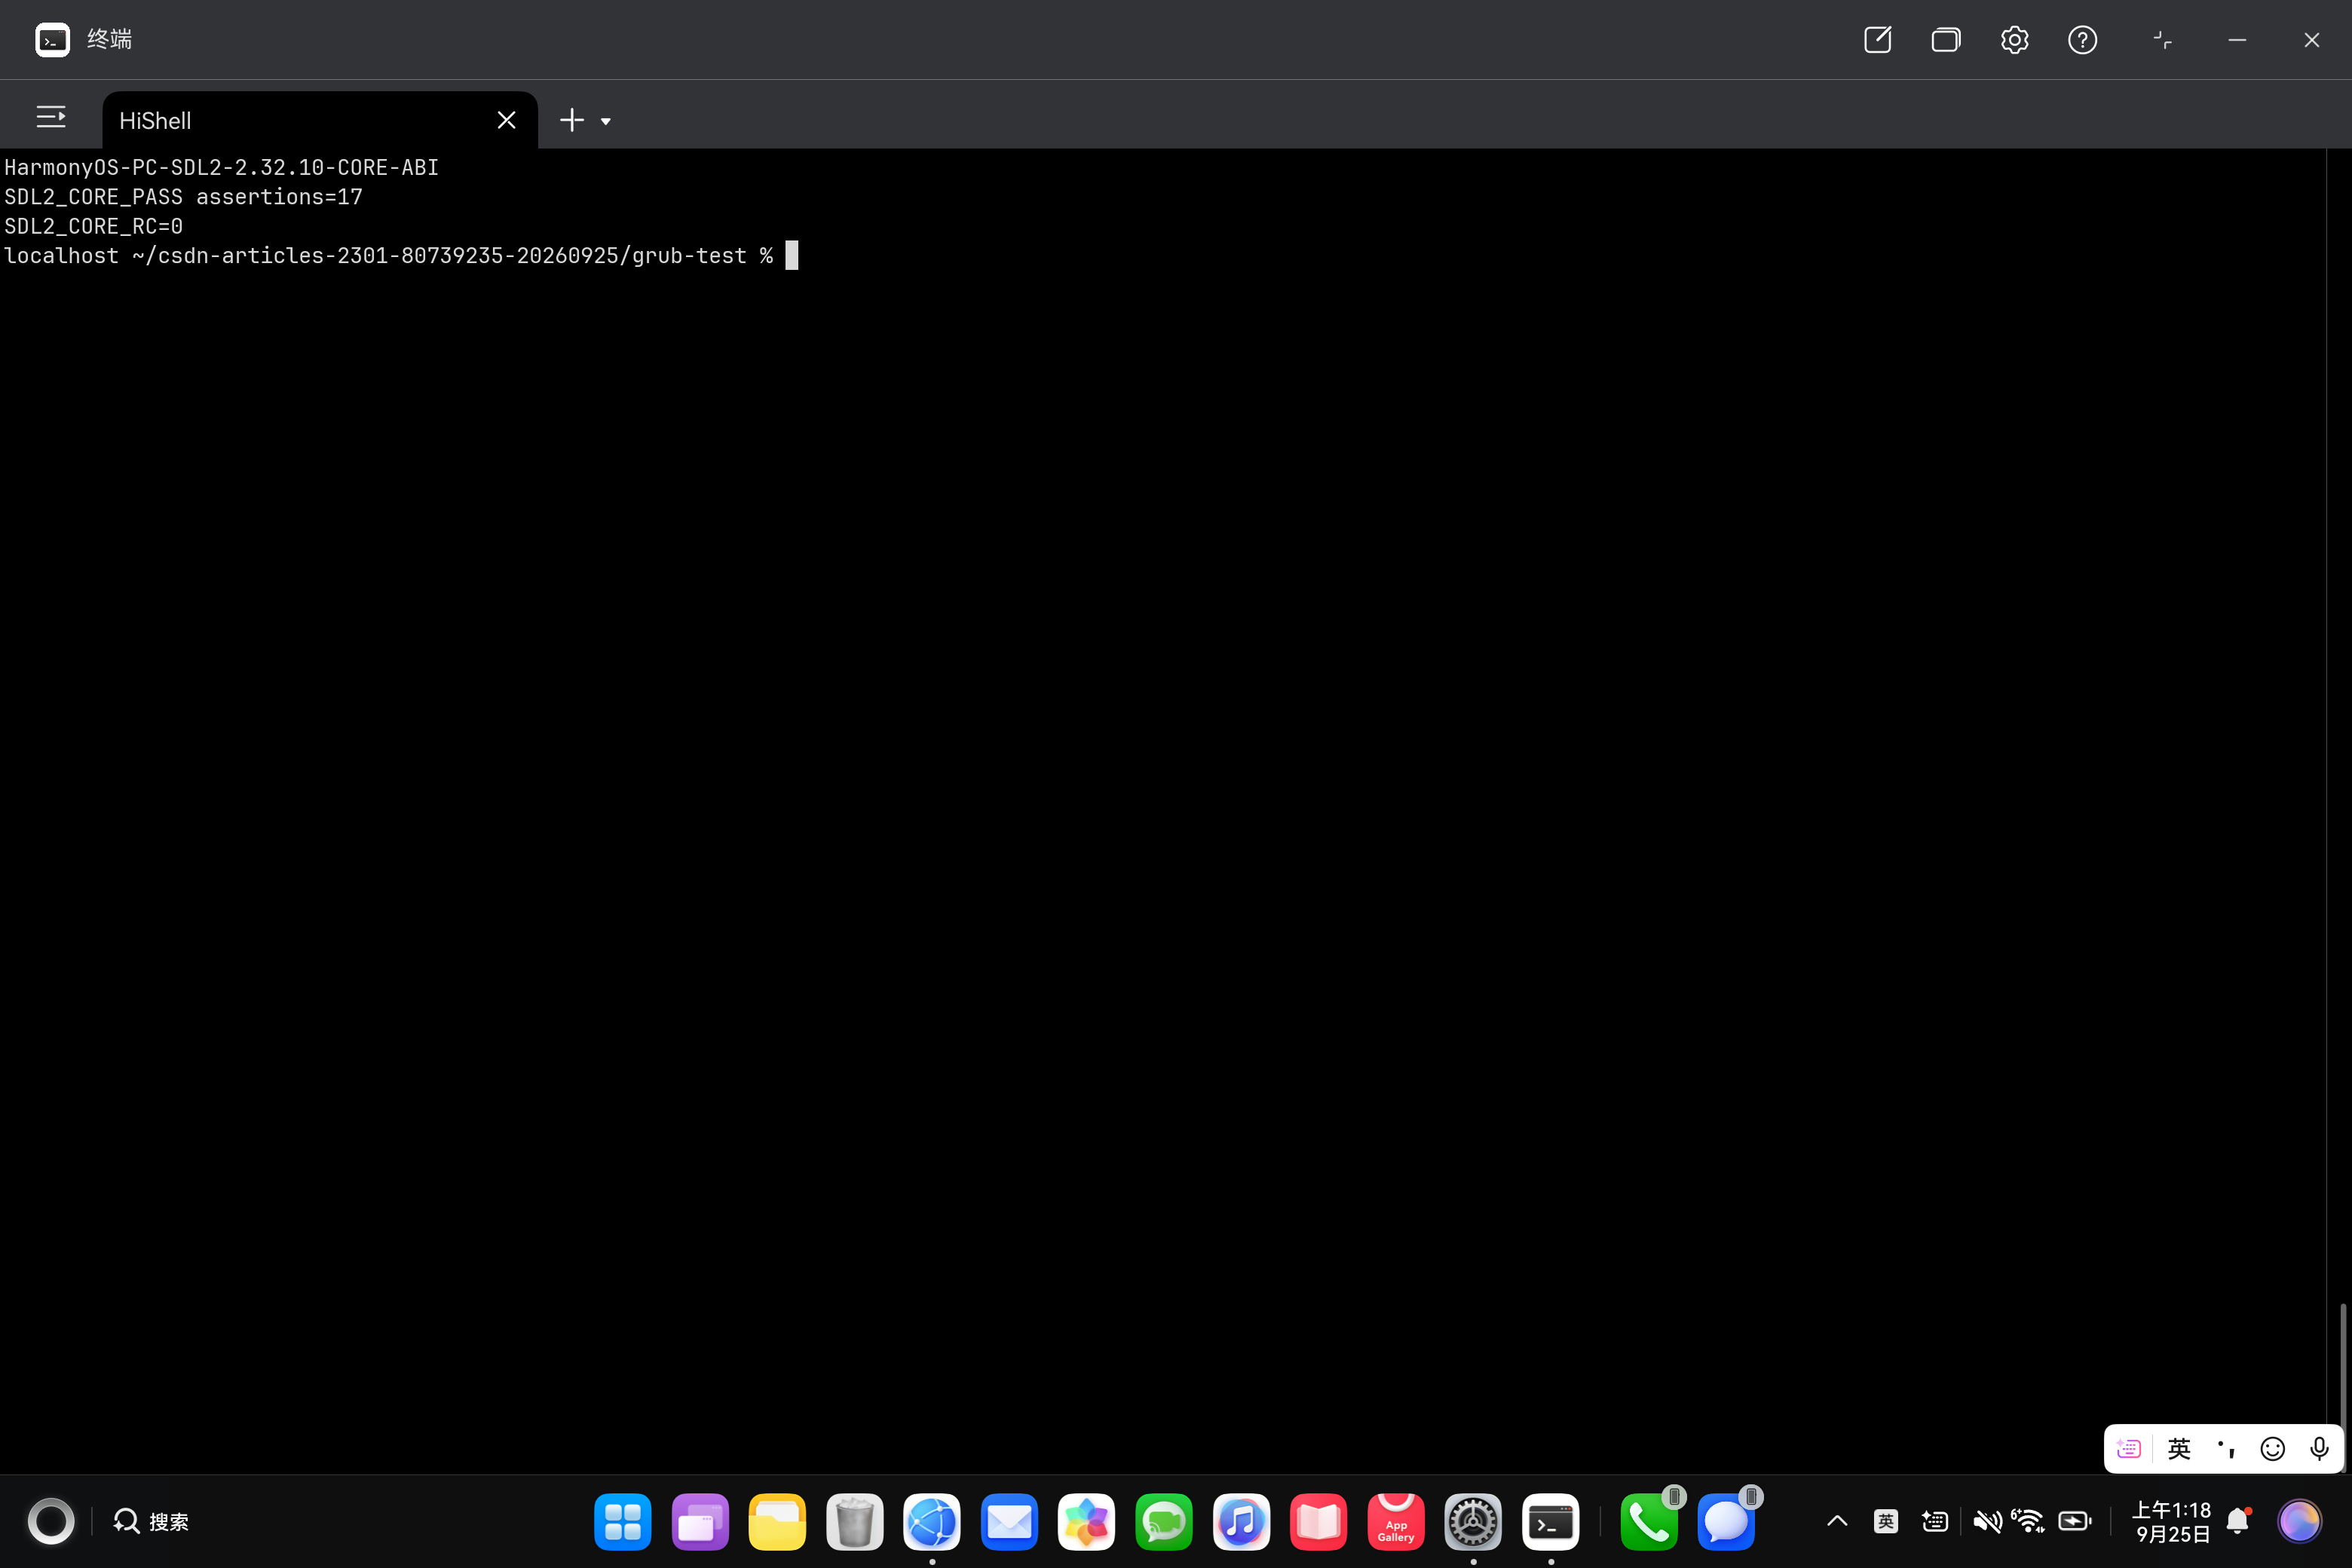
Task: Open the 搜索 search box on taskbar
Action: (x=151, y=1521)
